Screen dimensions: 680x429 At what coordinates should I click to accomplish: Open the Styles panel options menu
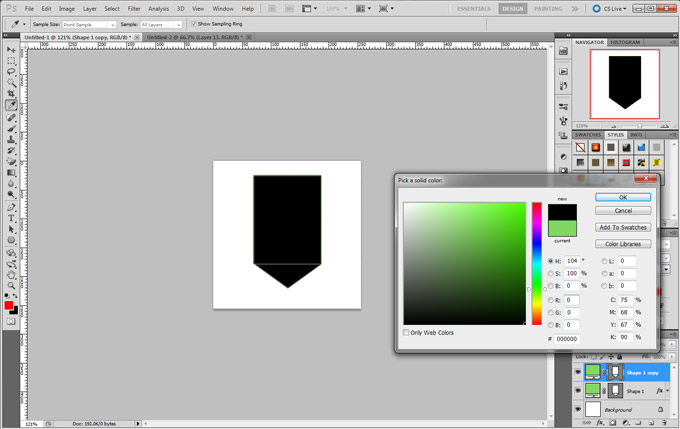click(673, 135)
